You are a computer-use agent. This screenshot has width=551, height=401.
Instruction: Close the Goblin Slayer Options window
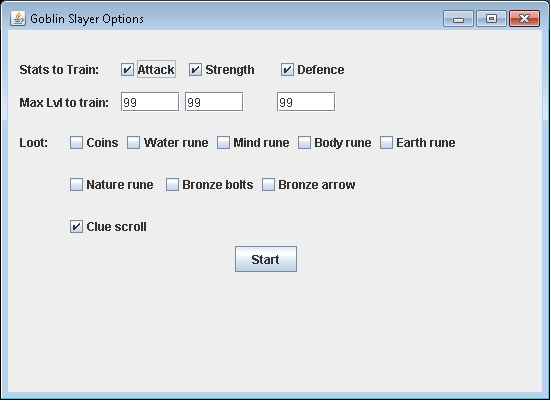coord(524,19)
